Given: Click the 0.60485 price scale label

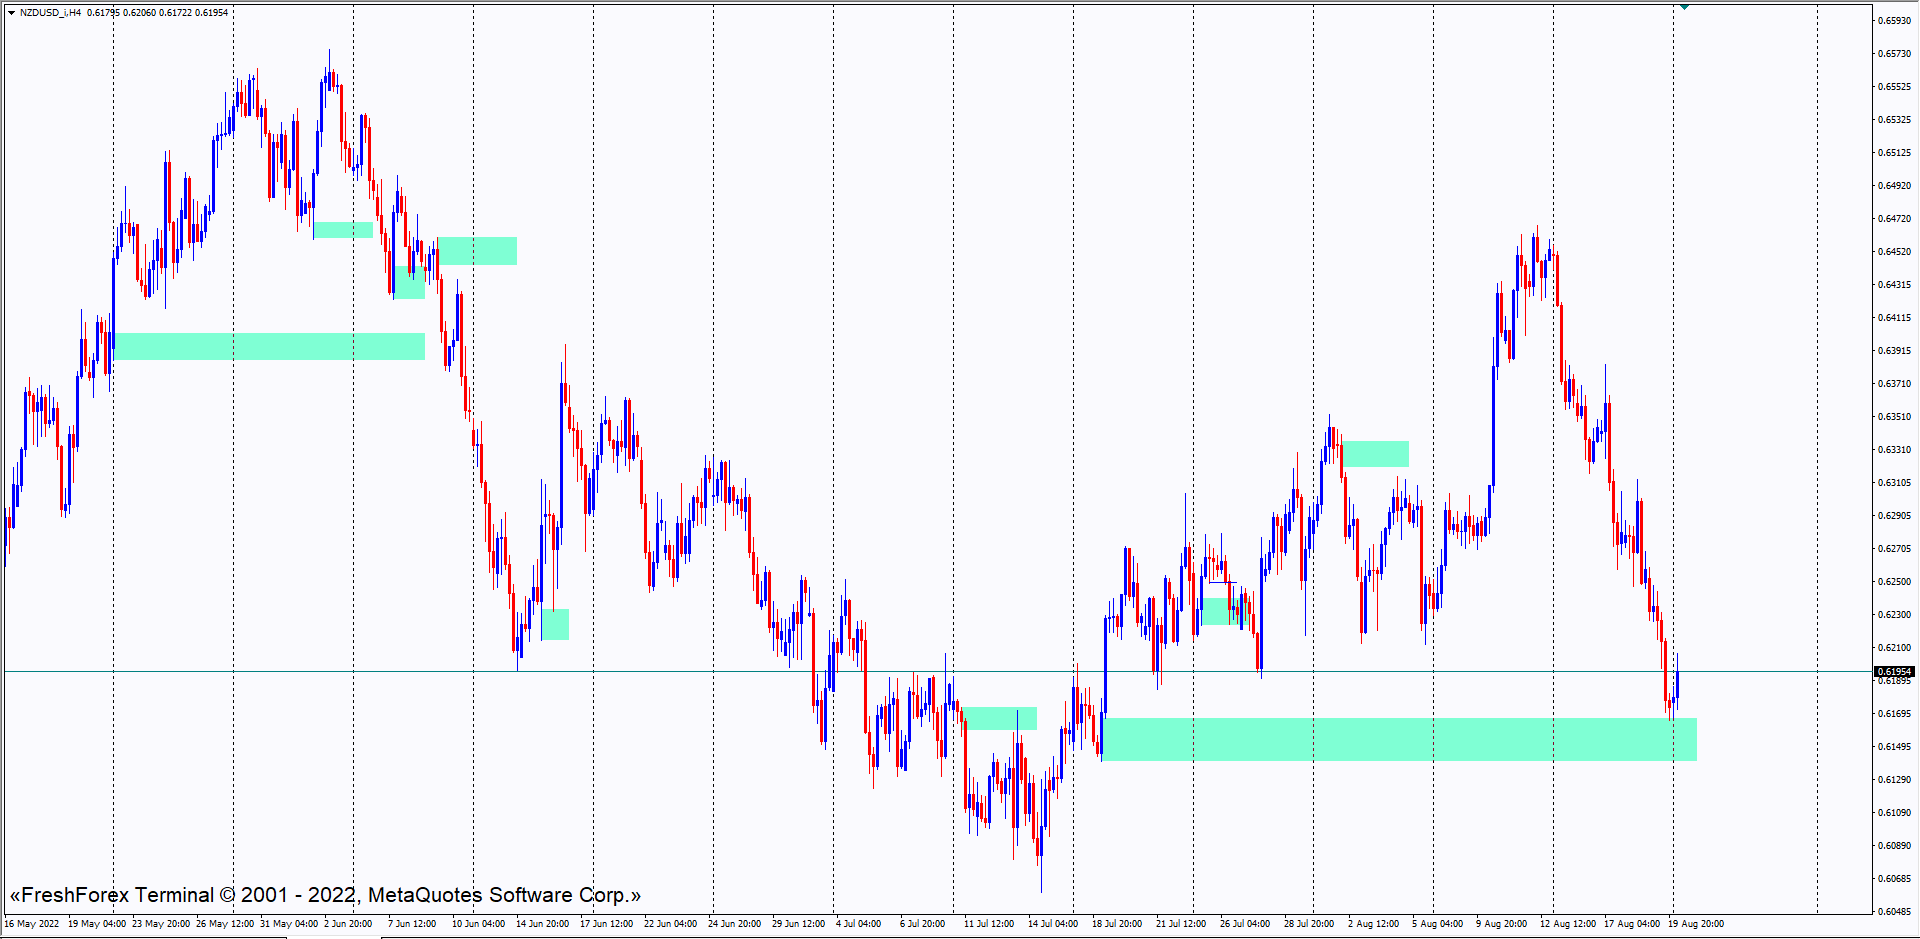Looking at the screenshot, I should tap(1893, 911).
